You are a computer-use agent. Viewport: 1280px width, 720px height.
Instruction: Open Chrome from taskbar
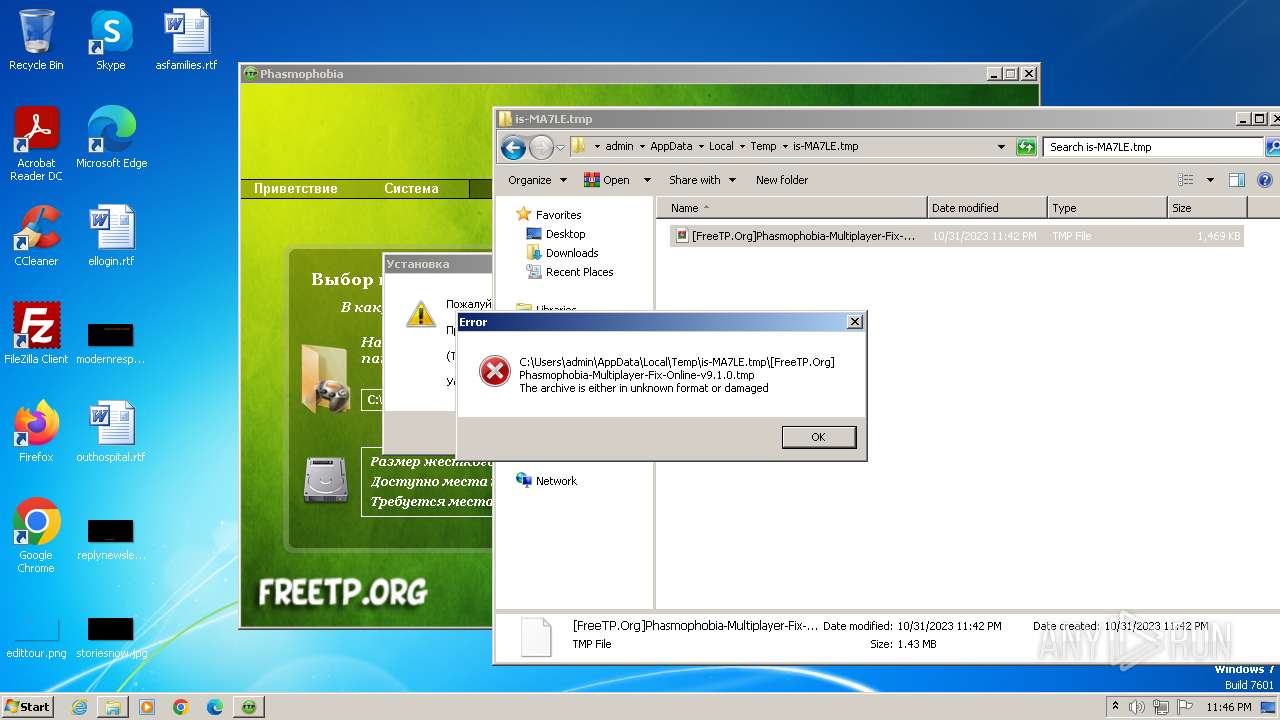click(181, 707)
